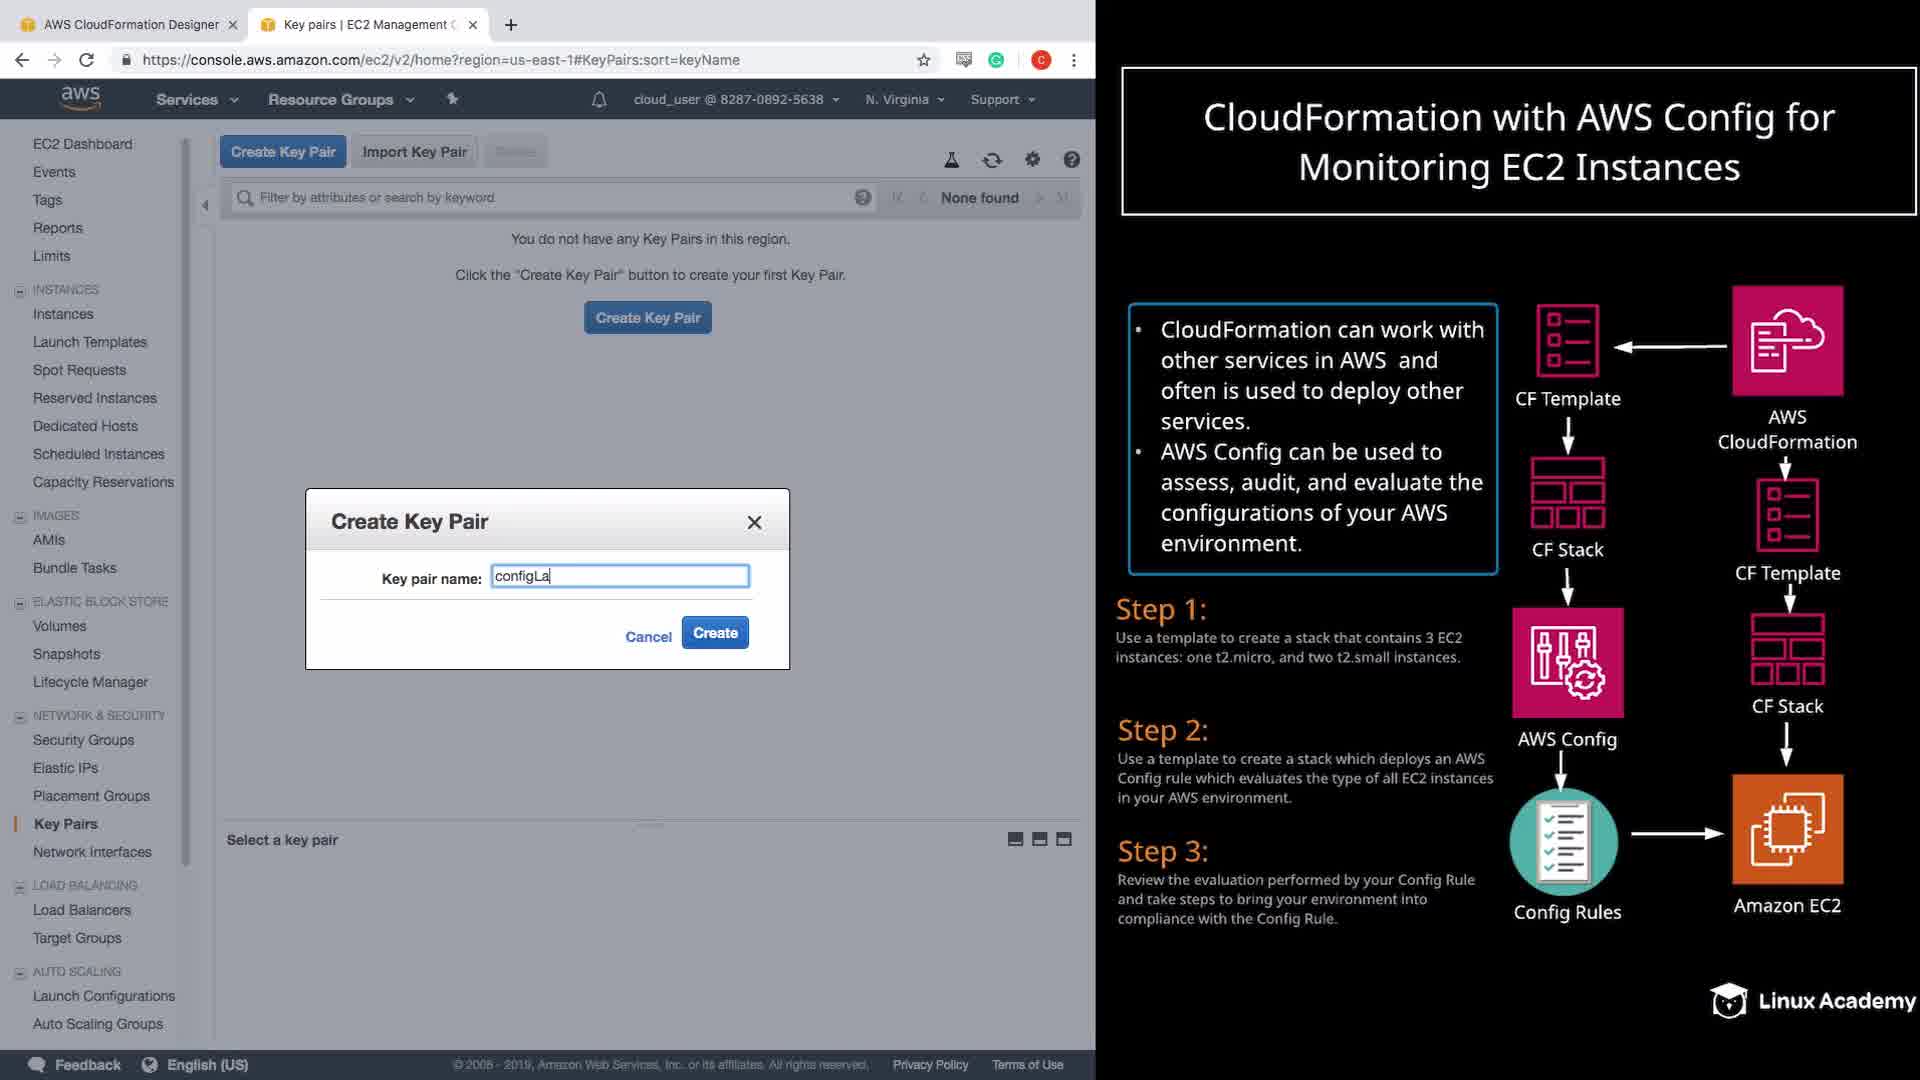Viewport: 1920px width, 1080px height.
Task: Collapse the ELASTIC BLOCK STORE section
Action: coord(20,603)
